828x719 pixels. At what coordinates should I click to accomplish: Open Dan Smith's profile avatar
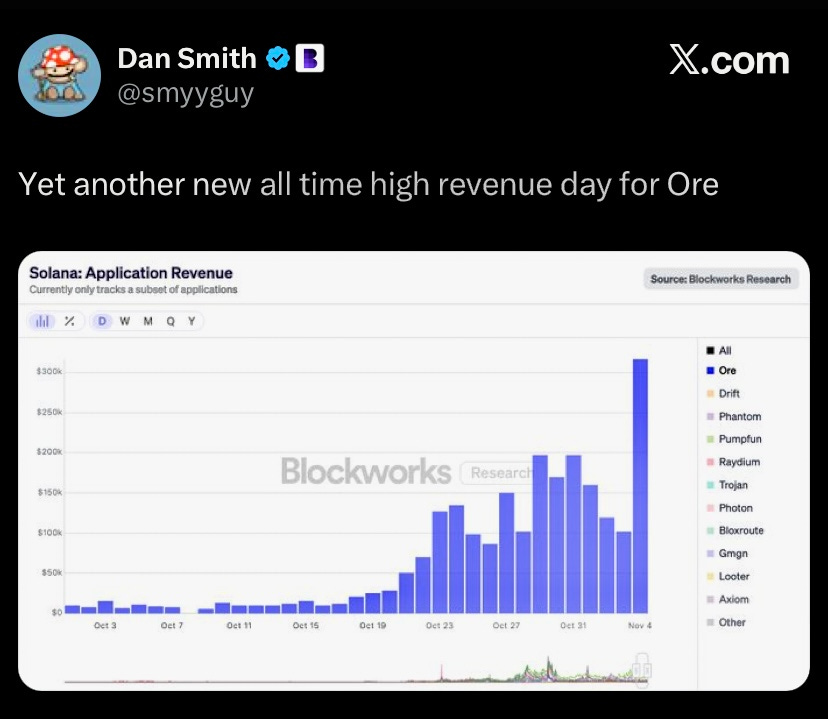pyautogui.click(x=59, y=75)
